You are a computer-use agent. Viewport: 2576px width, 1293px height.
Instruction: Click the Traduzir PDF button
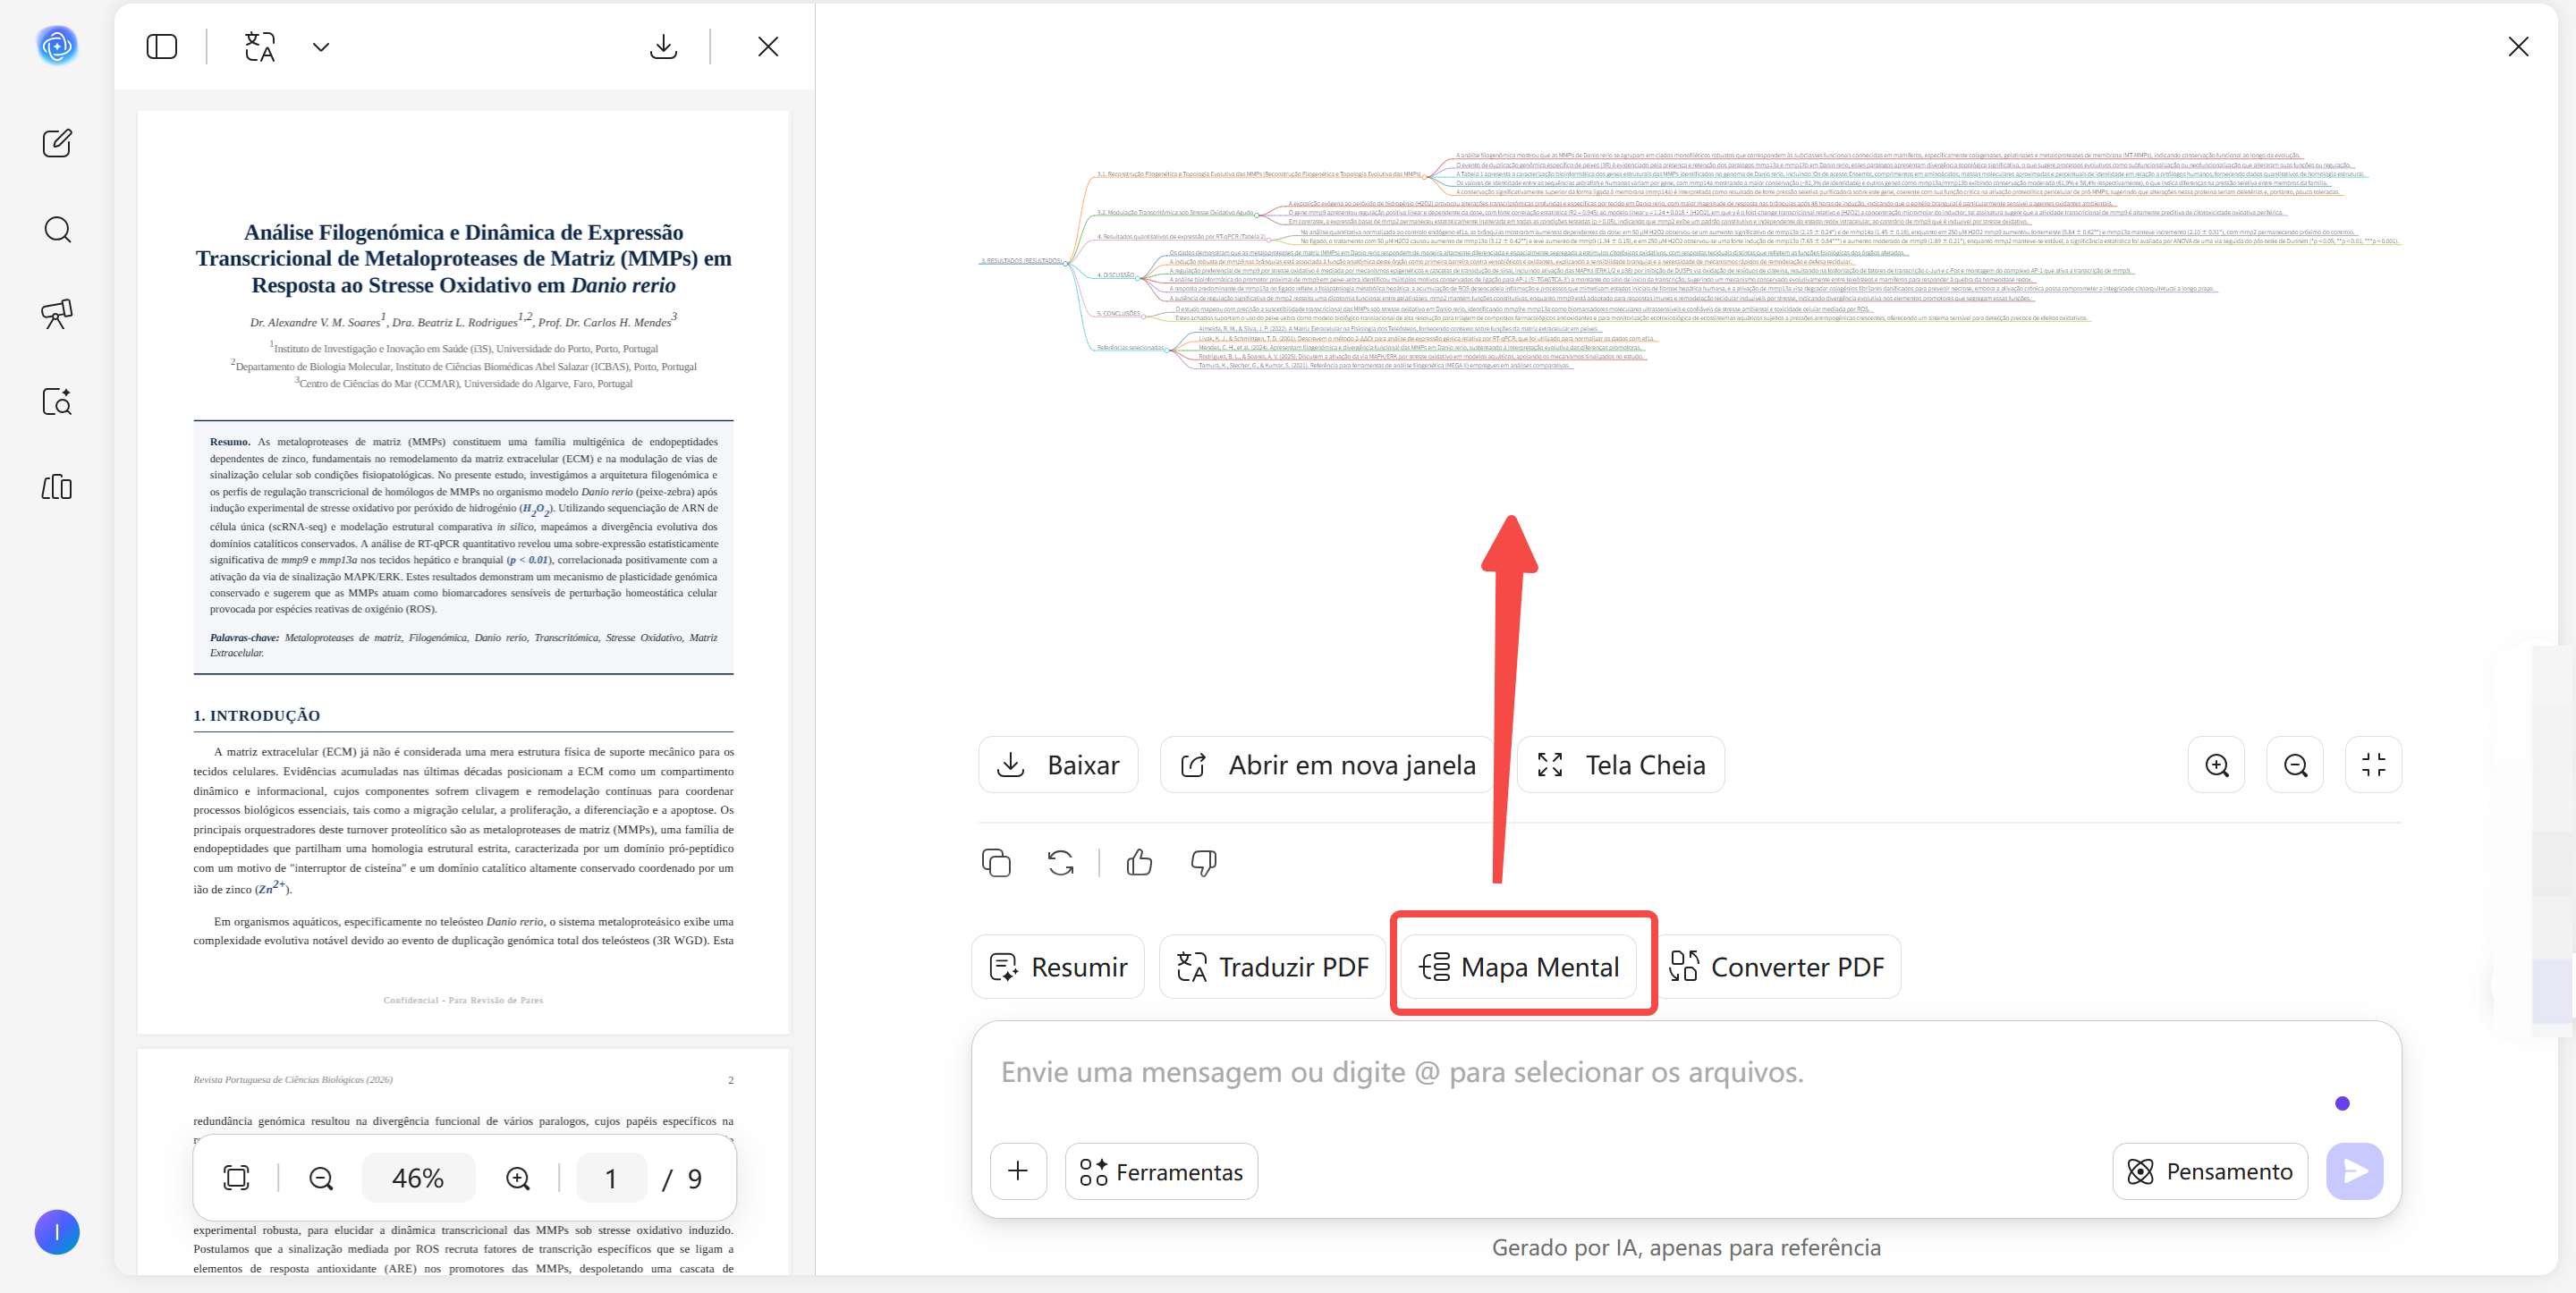coord(1272,967)
